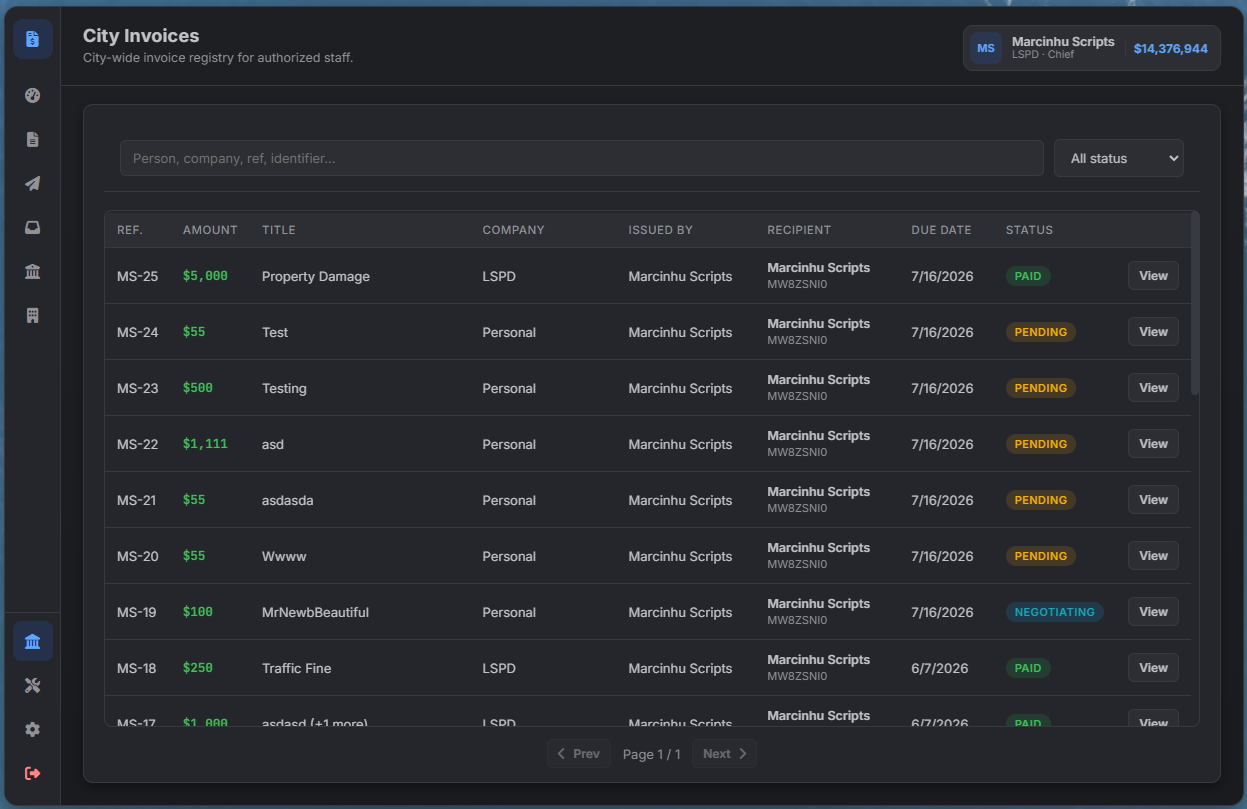1247x809 pixels.
Task: Open the grey bank building sidebar icon
Action: click(33, 272)
